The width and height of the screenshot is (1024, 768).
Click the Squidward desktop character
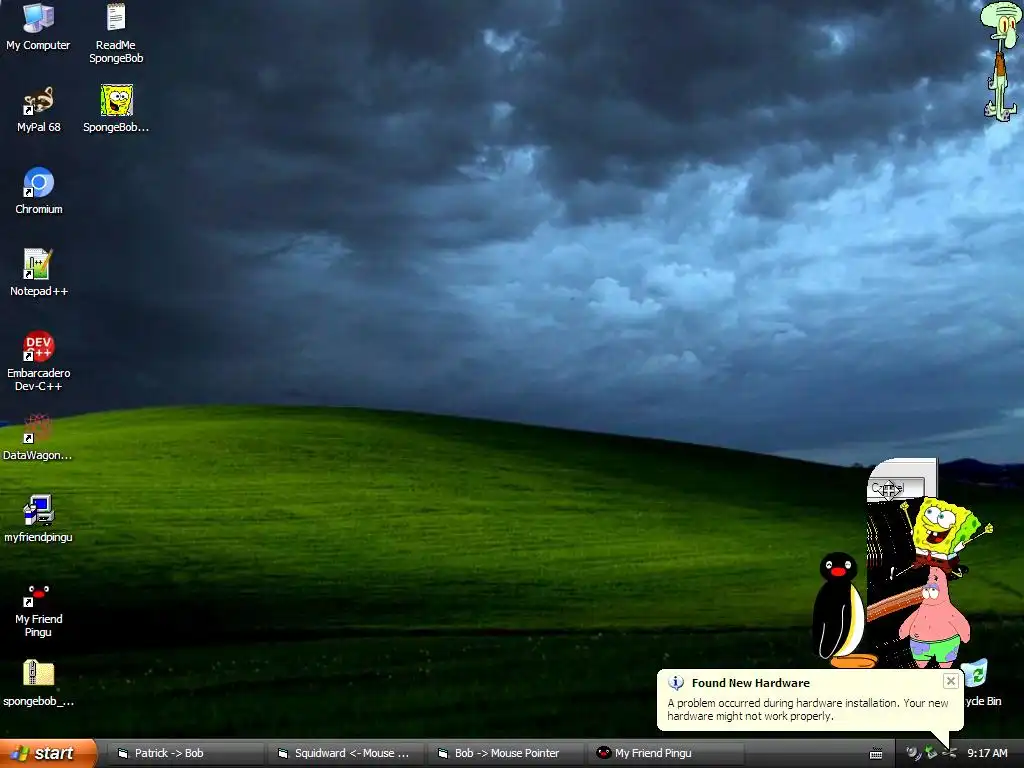point(1000,61)
